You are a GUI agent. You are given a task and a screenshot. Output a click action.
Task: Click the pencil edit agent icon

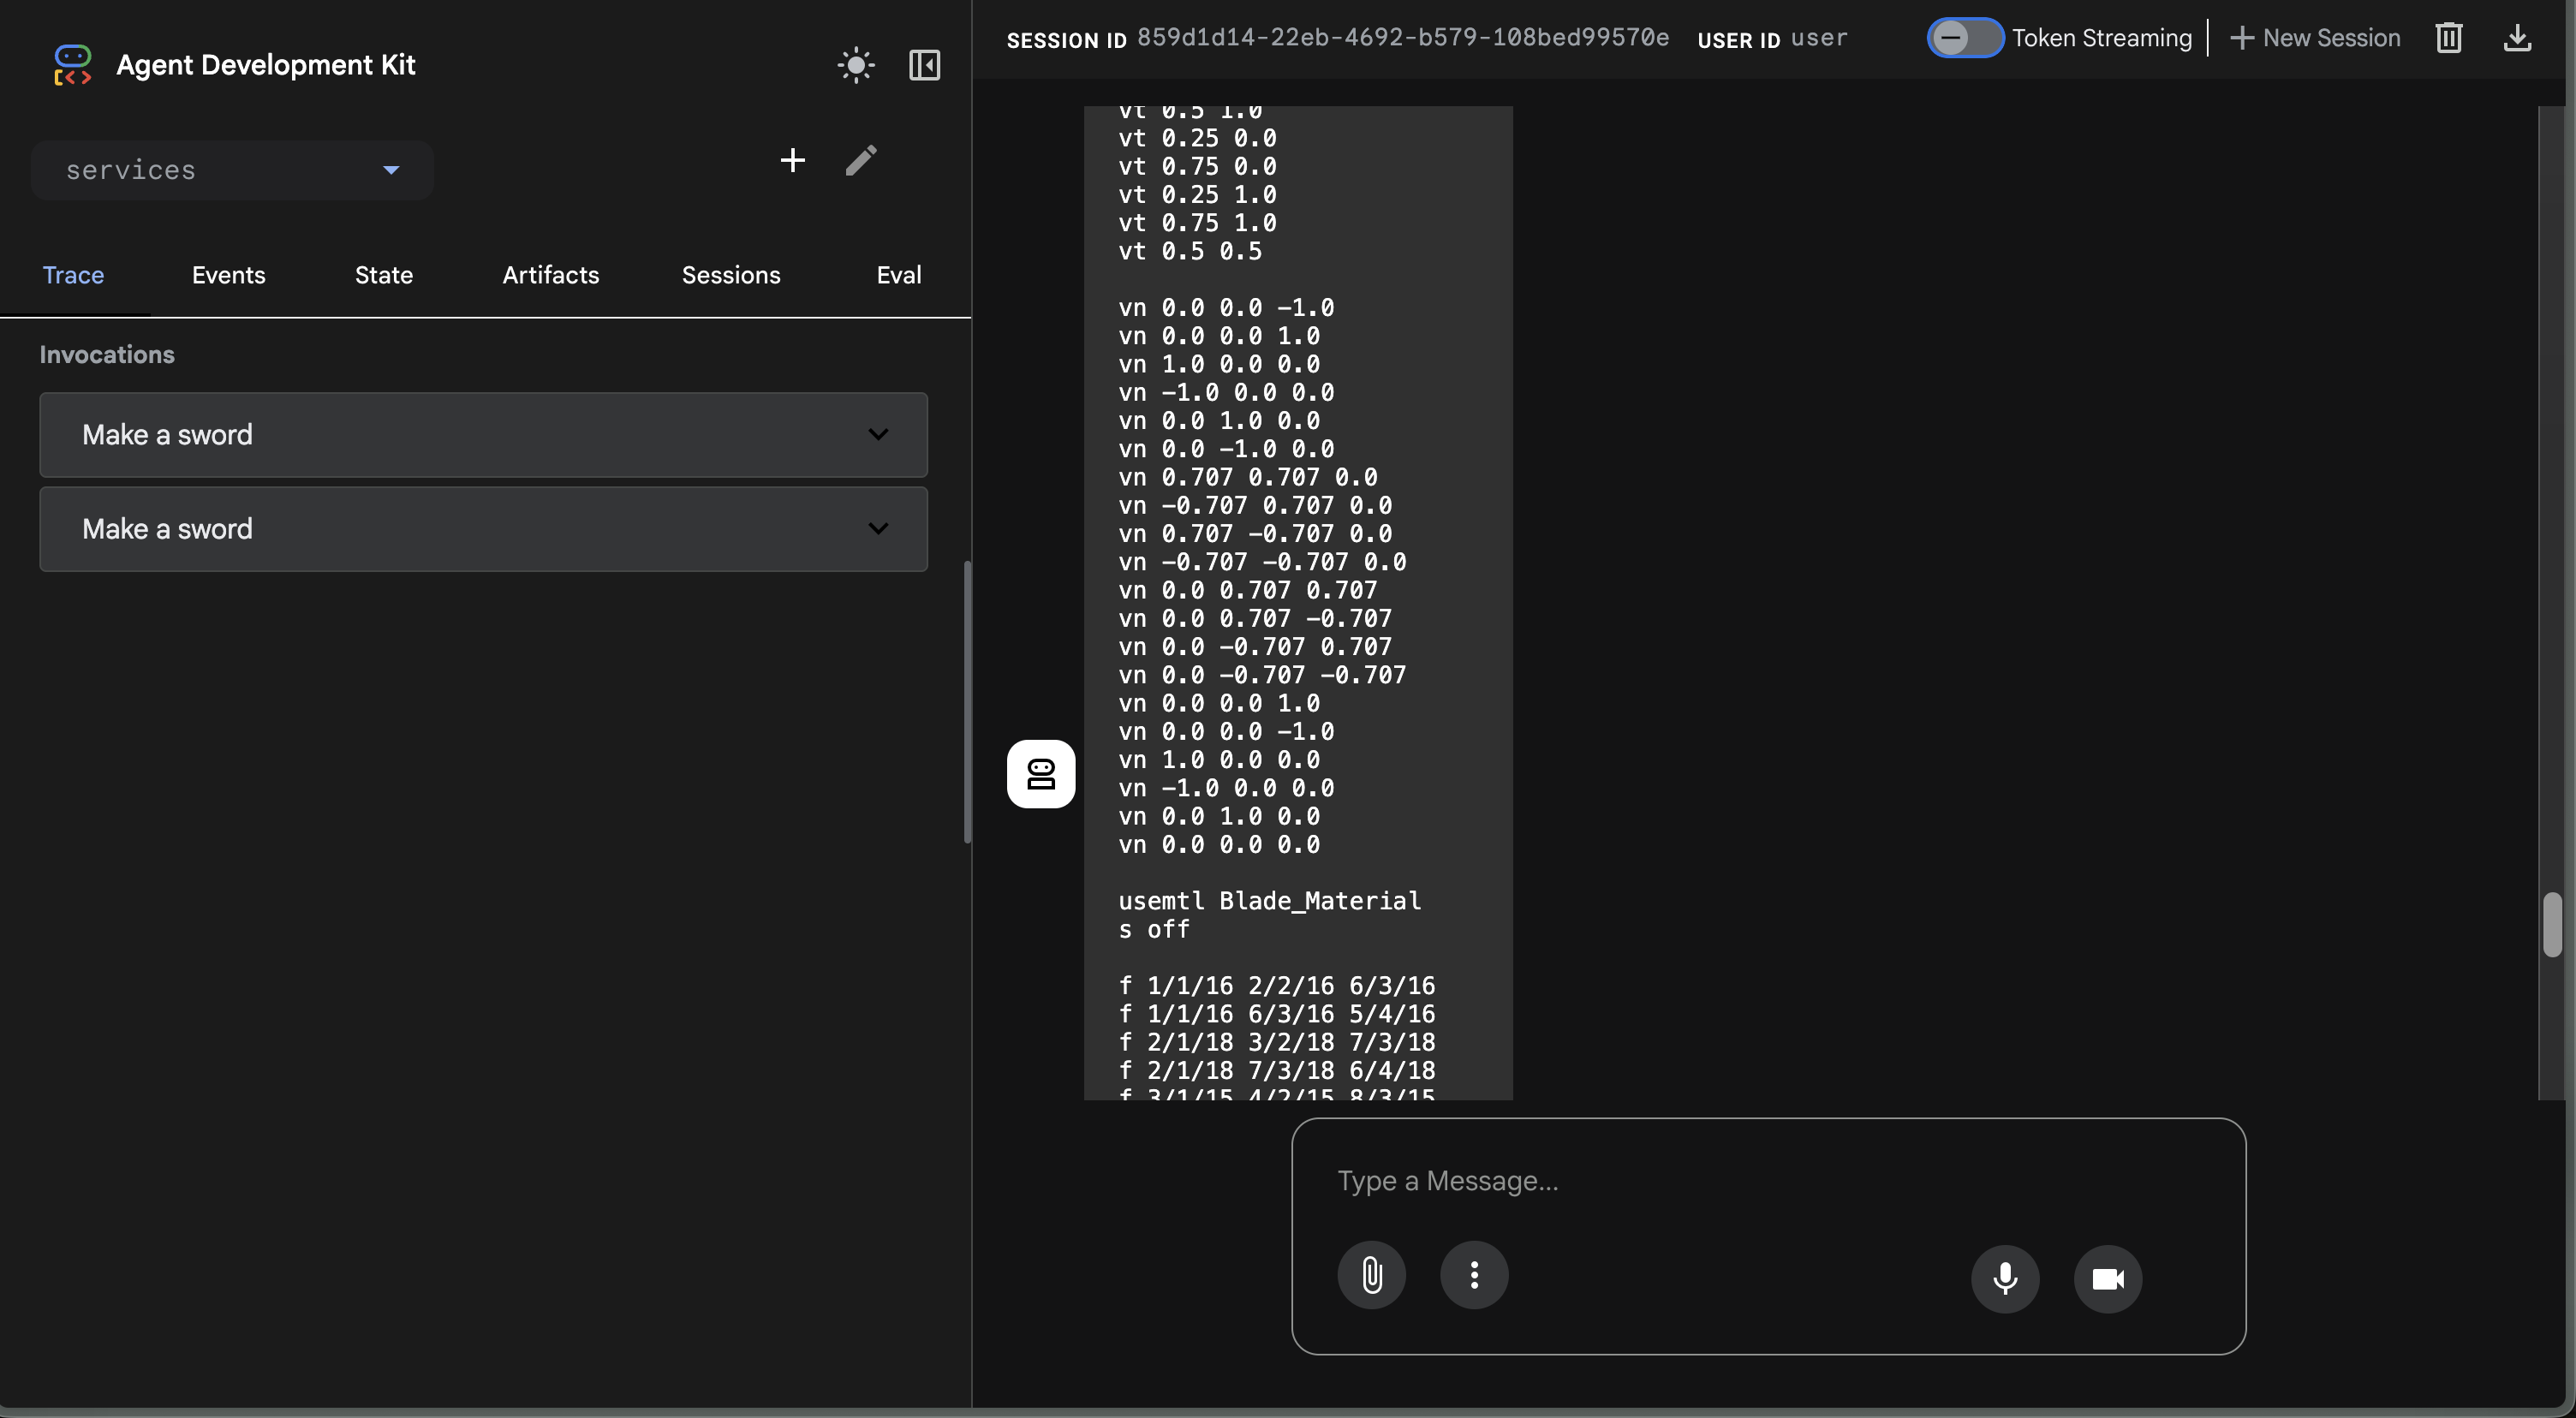tap(861, 160)
